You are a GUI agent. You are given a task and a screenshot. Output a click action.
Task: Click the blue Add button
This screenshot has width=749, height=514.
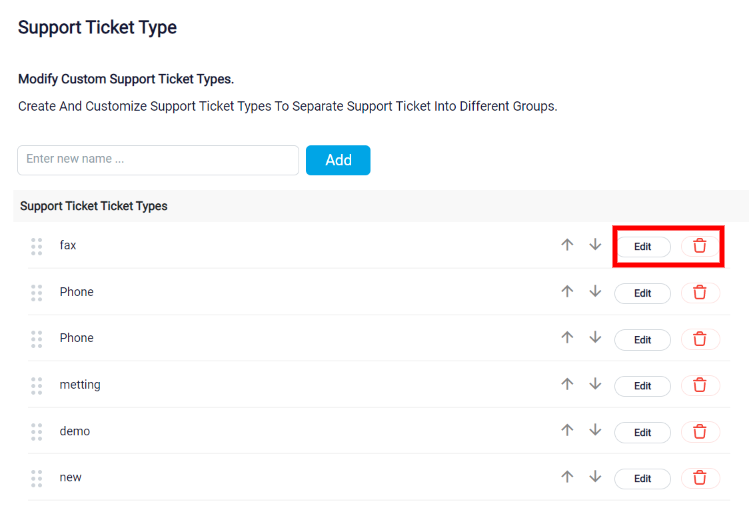point(338,160)
